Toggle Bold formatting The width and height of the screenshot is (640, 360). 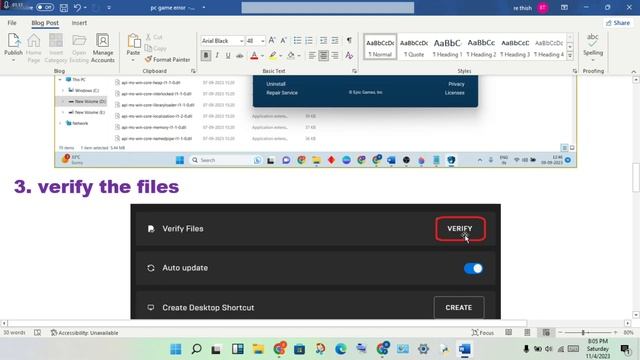pos(206,56)
